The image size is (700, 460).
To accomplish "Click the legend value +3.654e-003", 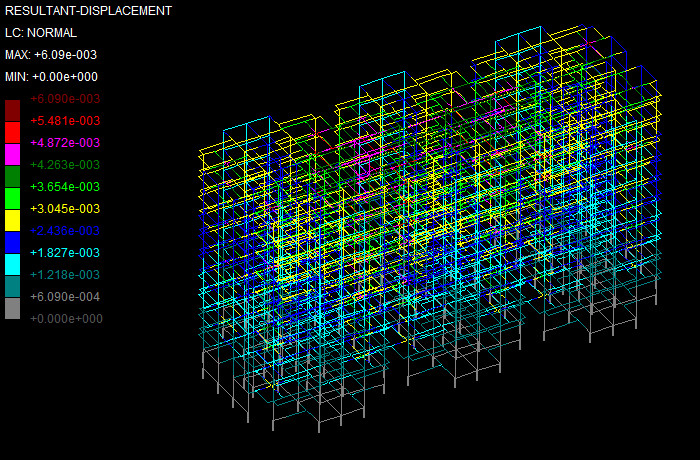I will (x=65, y=187).
